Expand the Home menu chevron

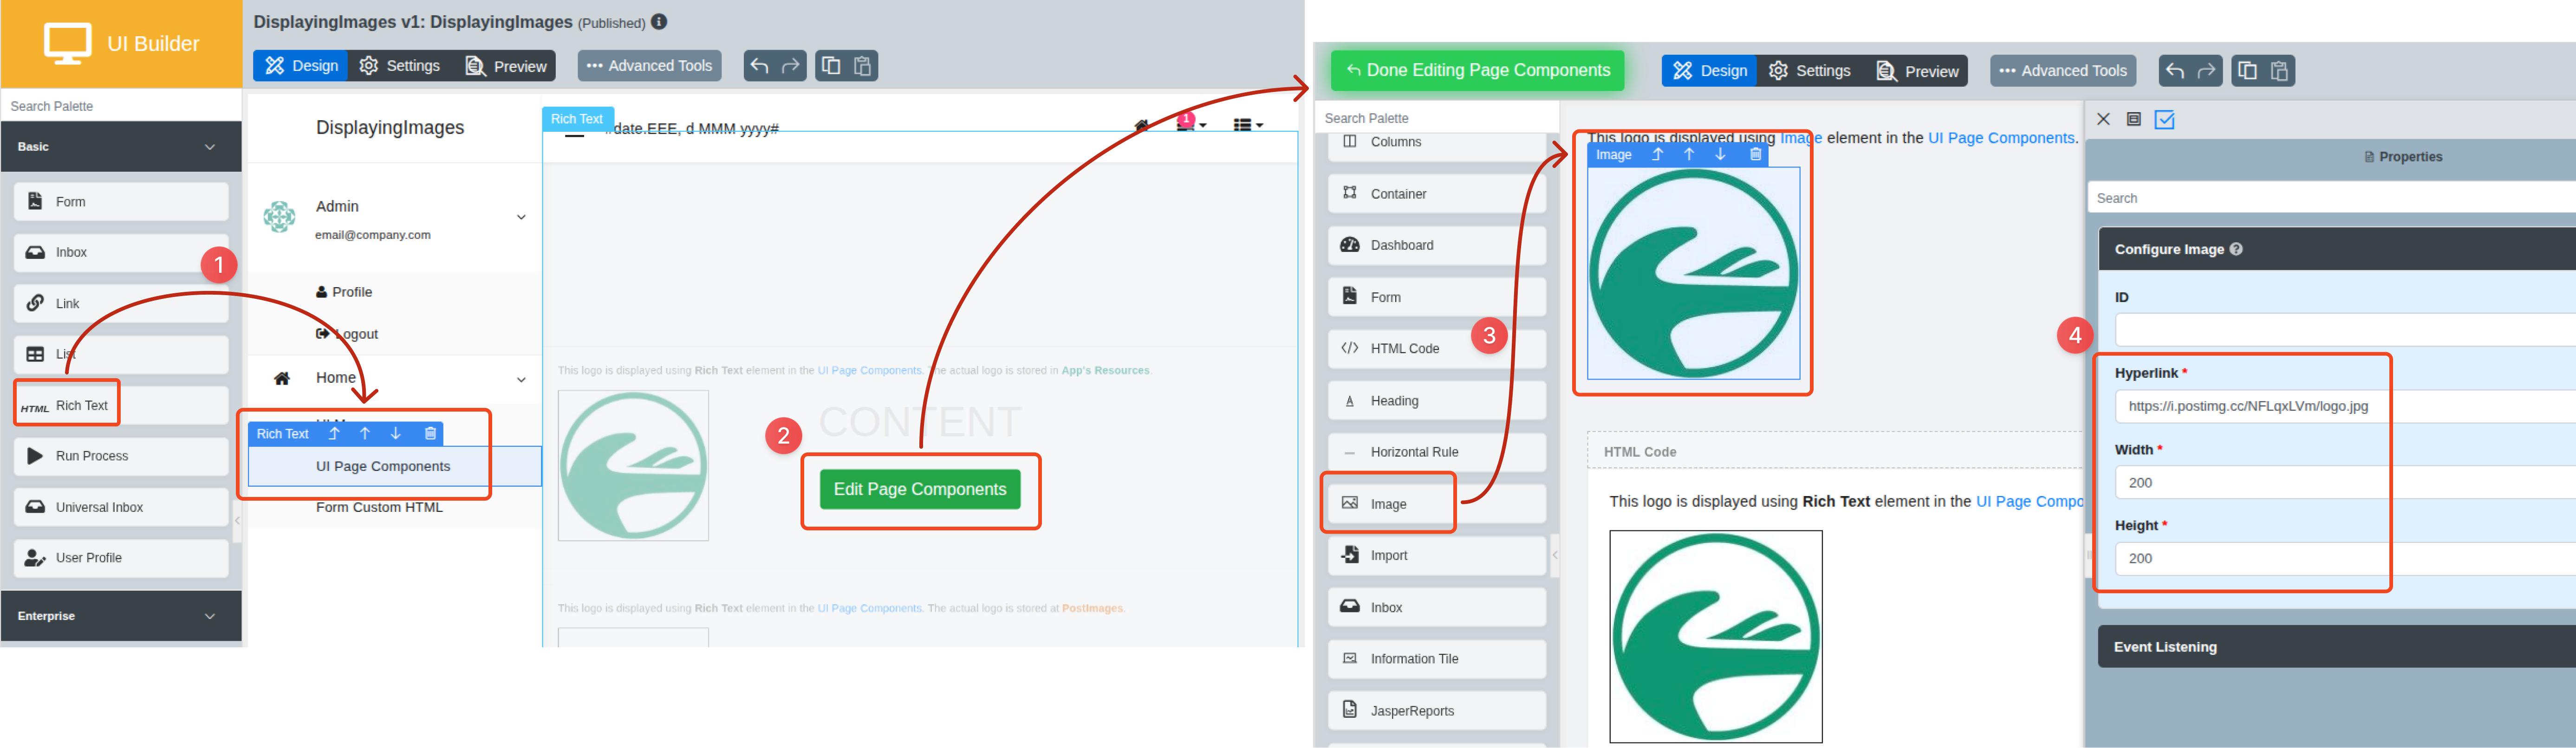click(x=521, y=379)
